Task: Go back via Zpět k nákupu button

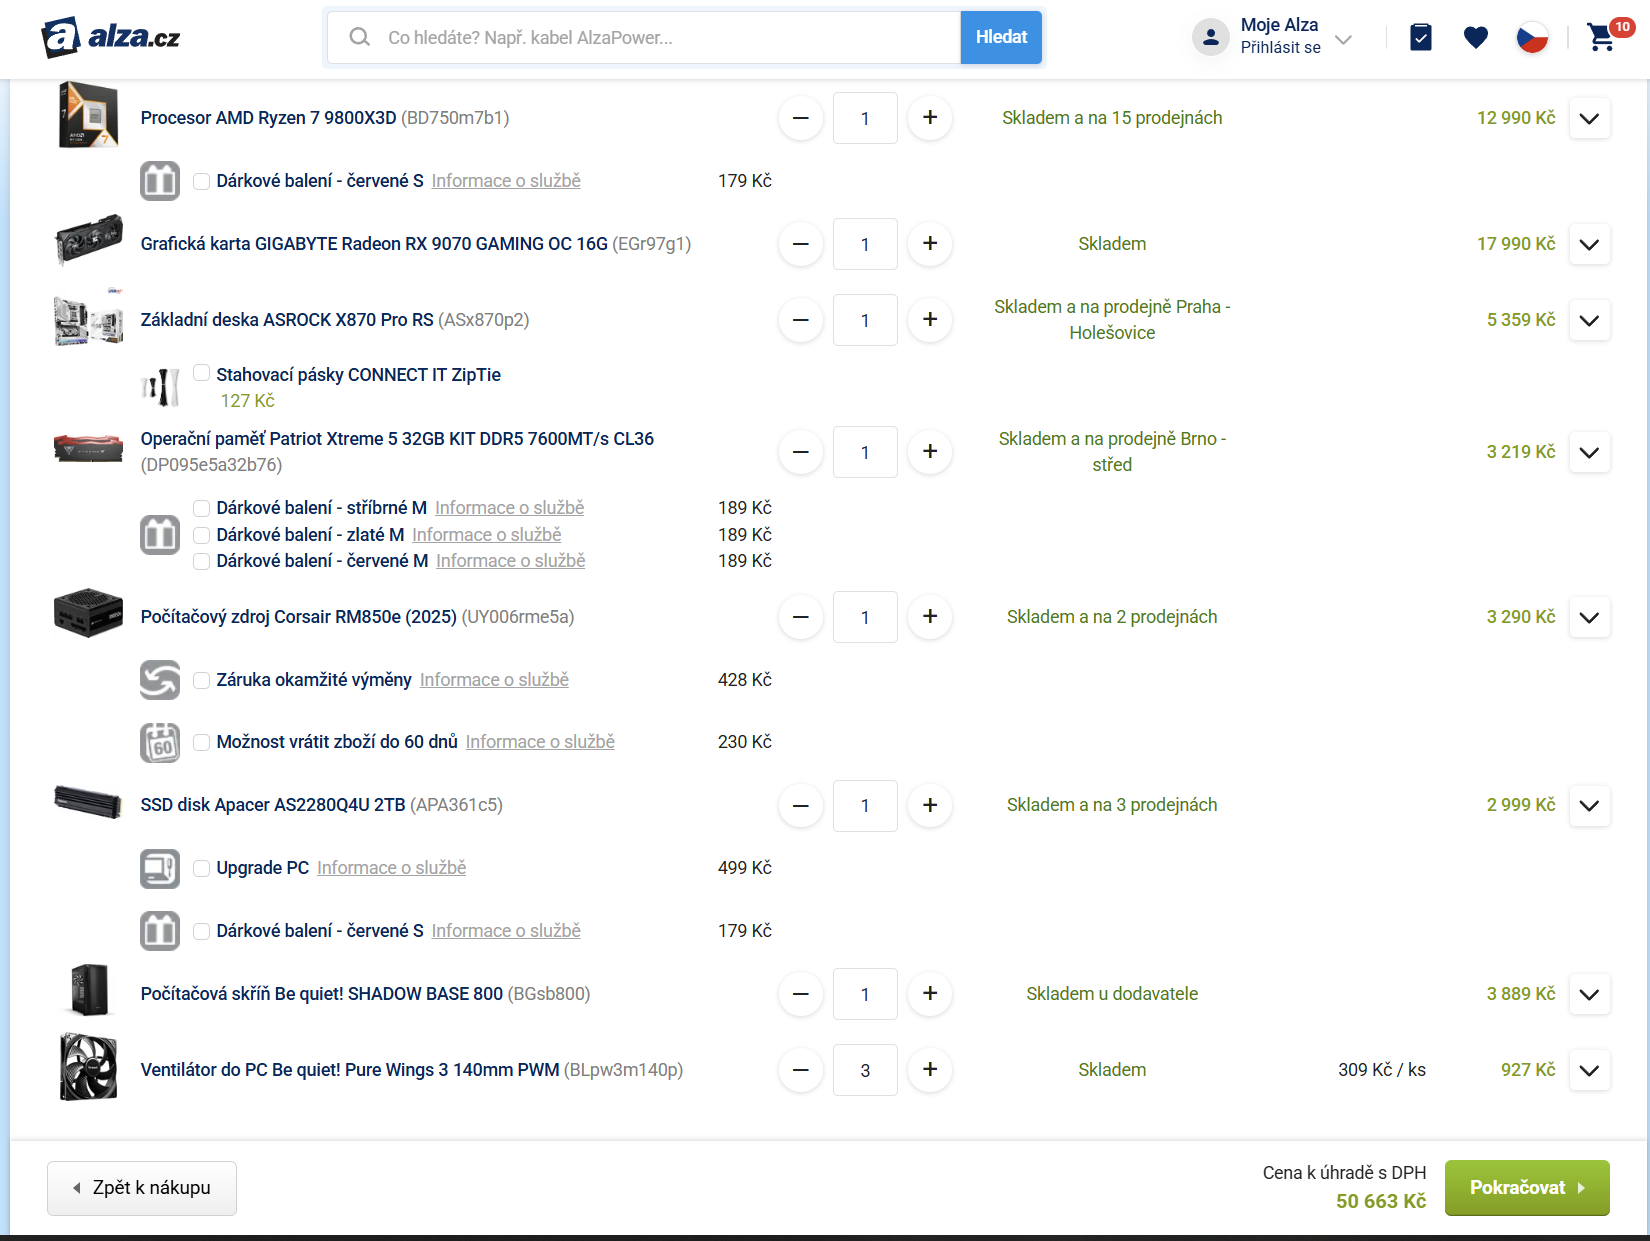Action: 142,1188
